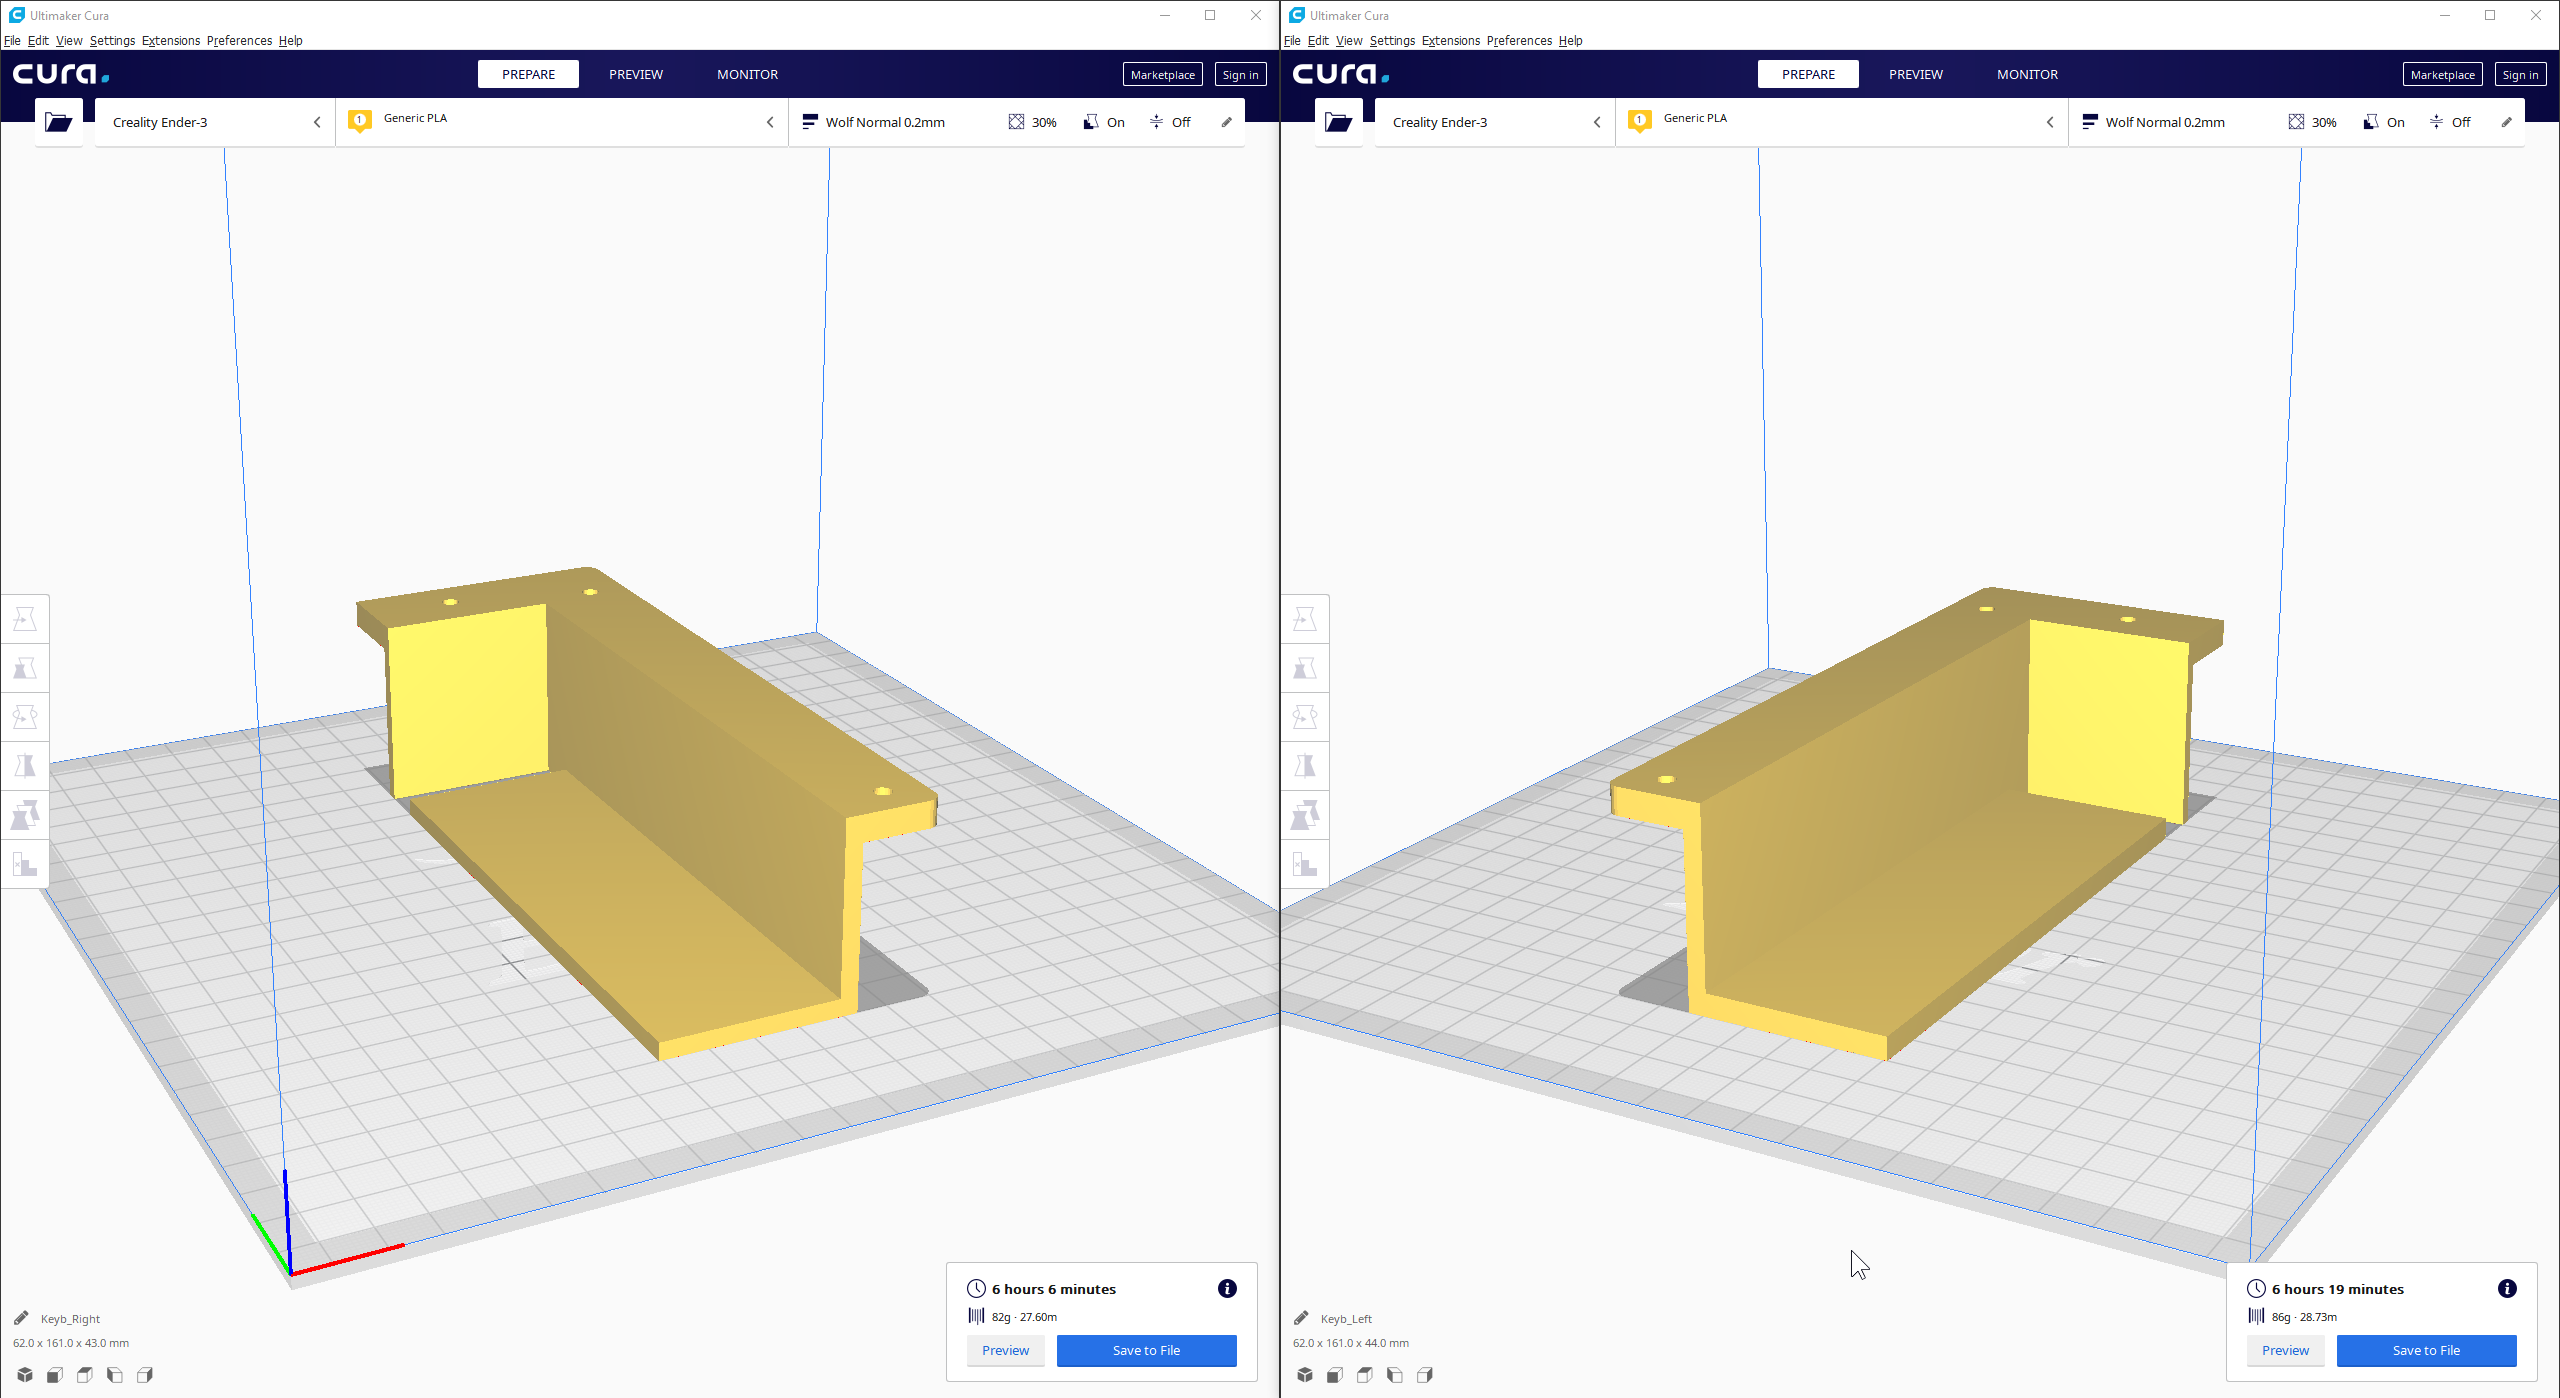Switch to top view in left window

[85, 1375]
